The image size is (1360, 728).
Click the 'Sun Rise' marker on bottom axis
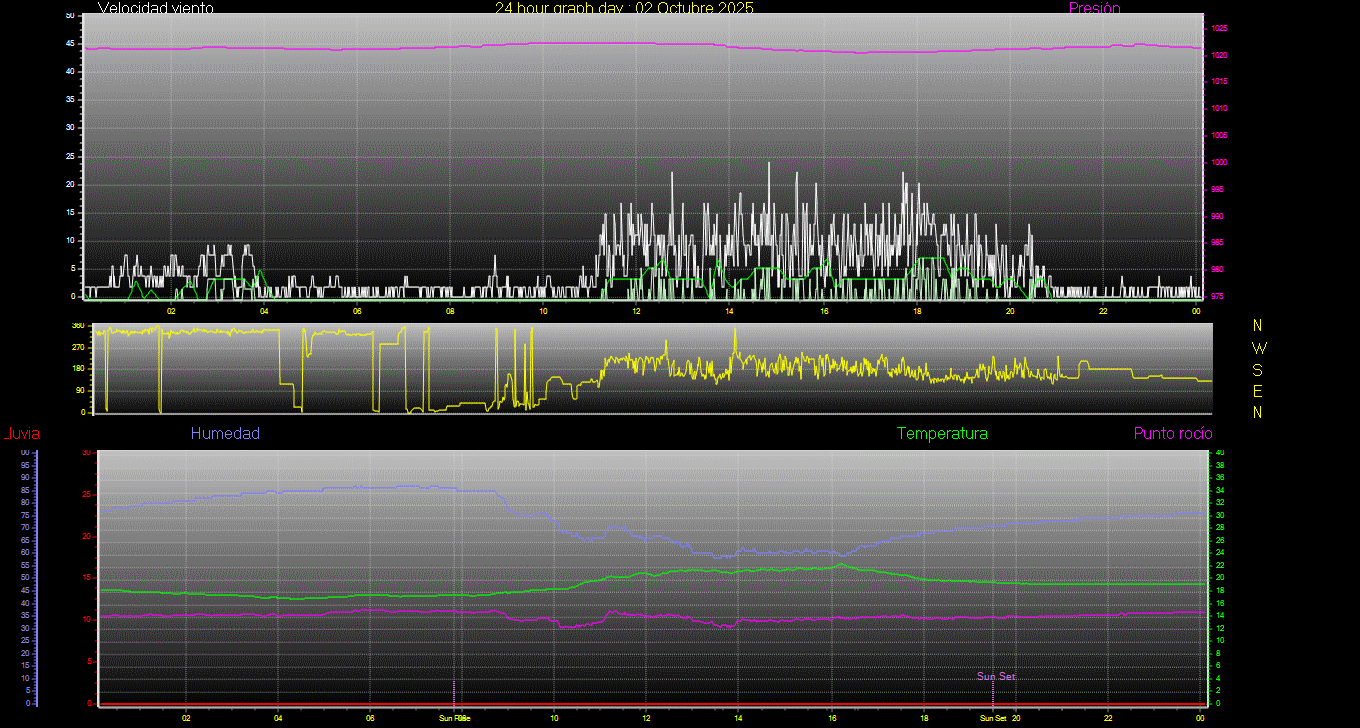pyautogui.click(x=455, y=718)
